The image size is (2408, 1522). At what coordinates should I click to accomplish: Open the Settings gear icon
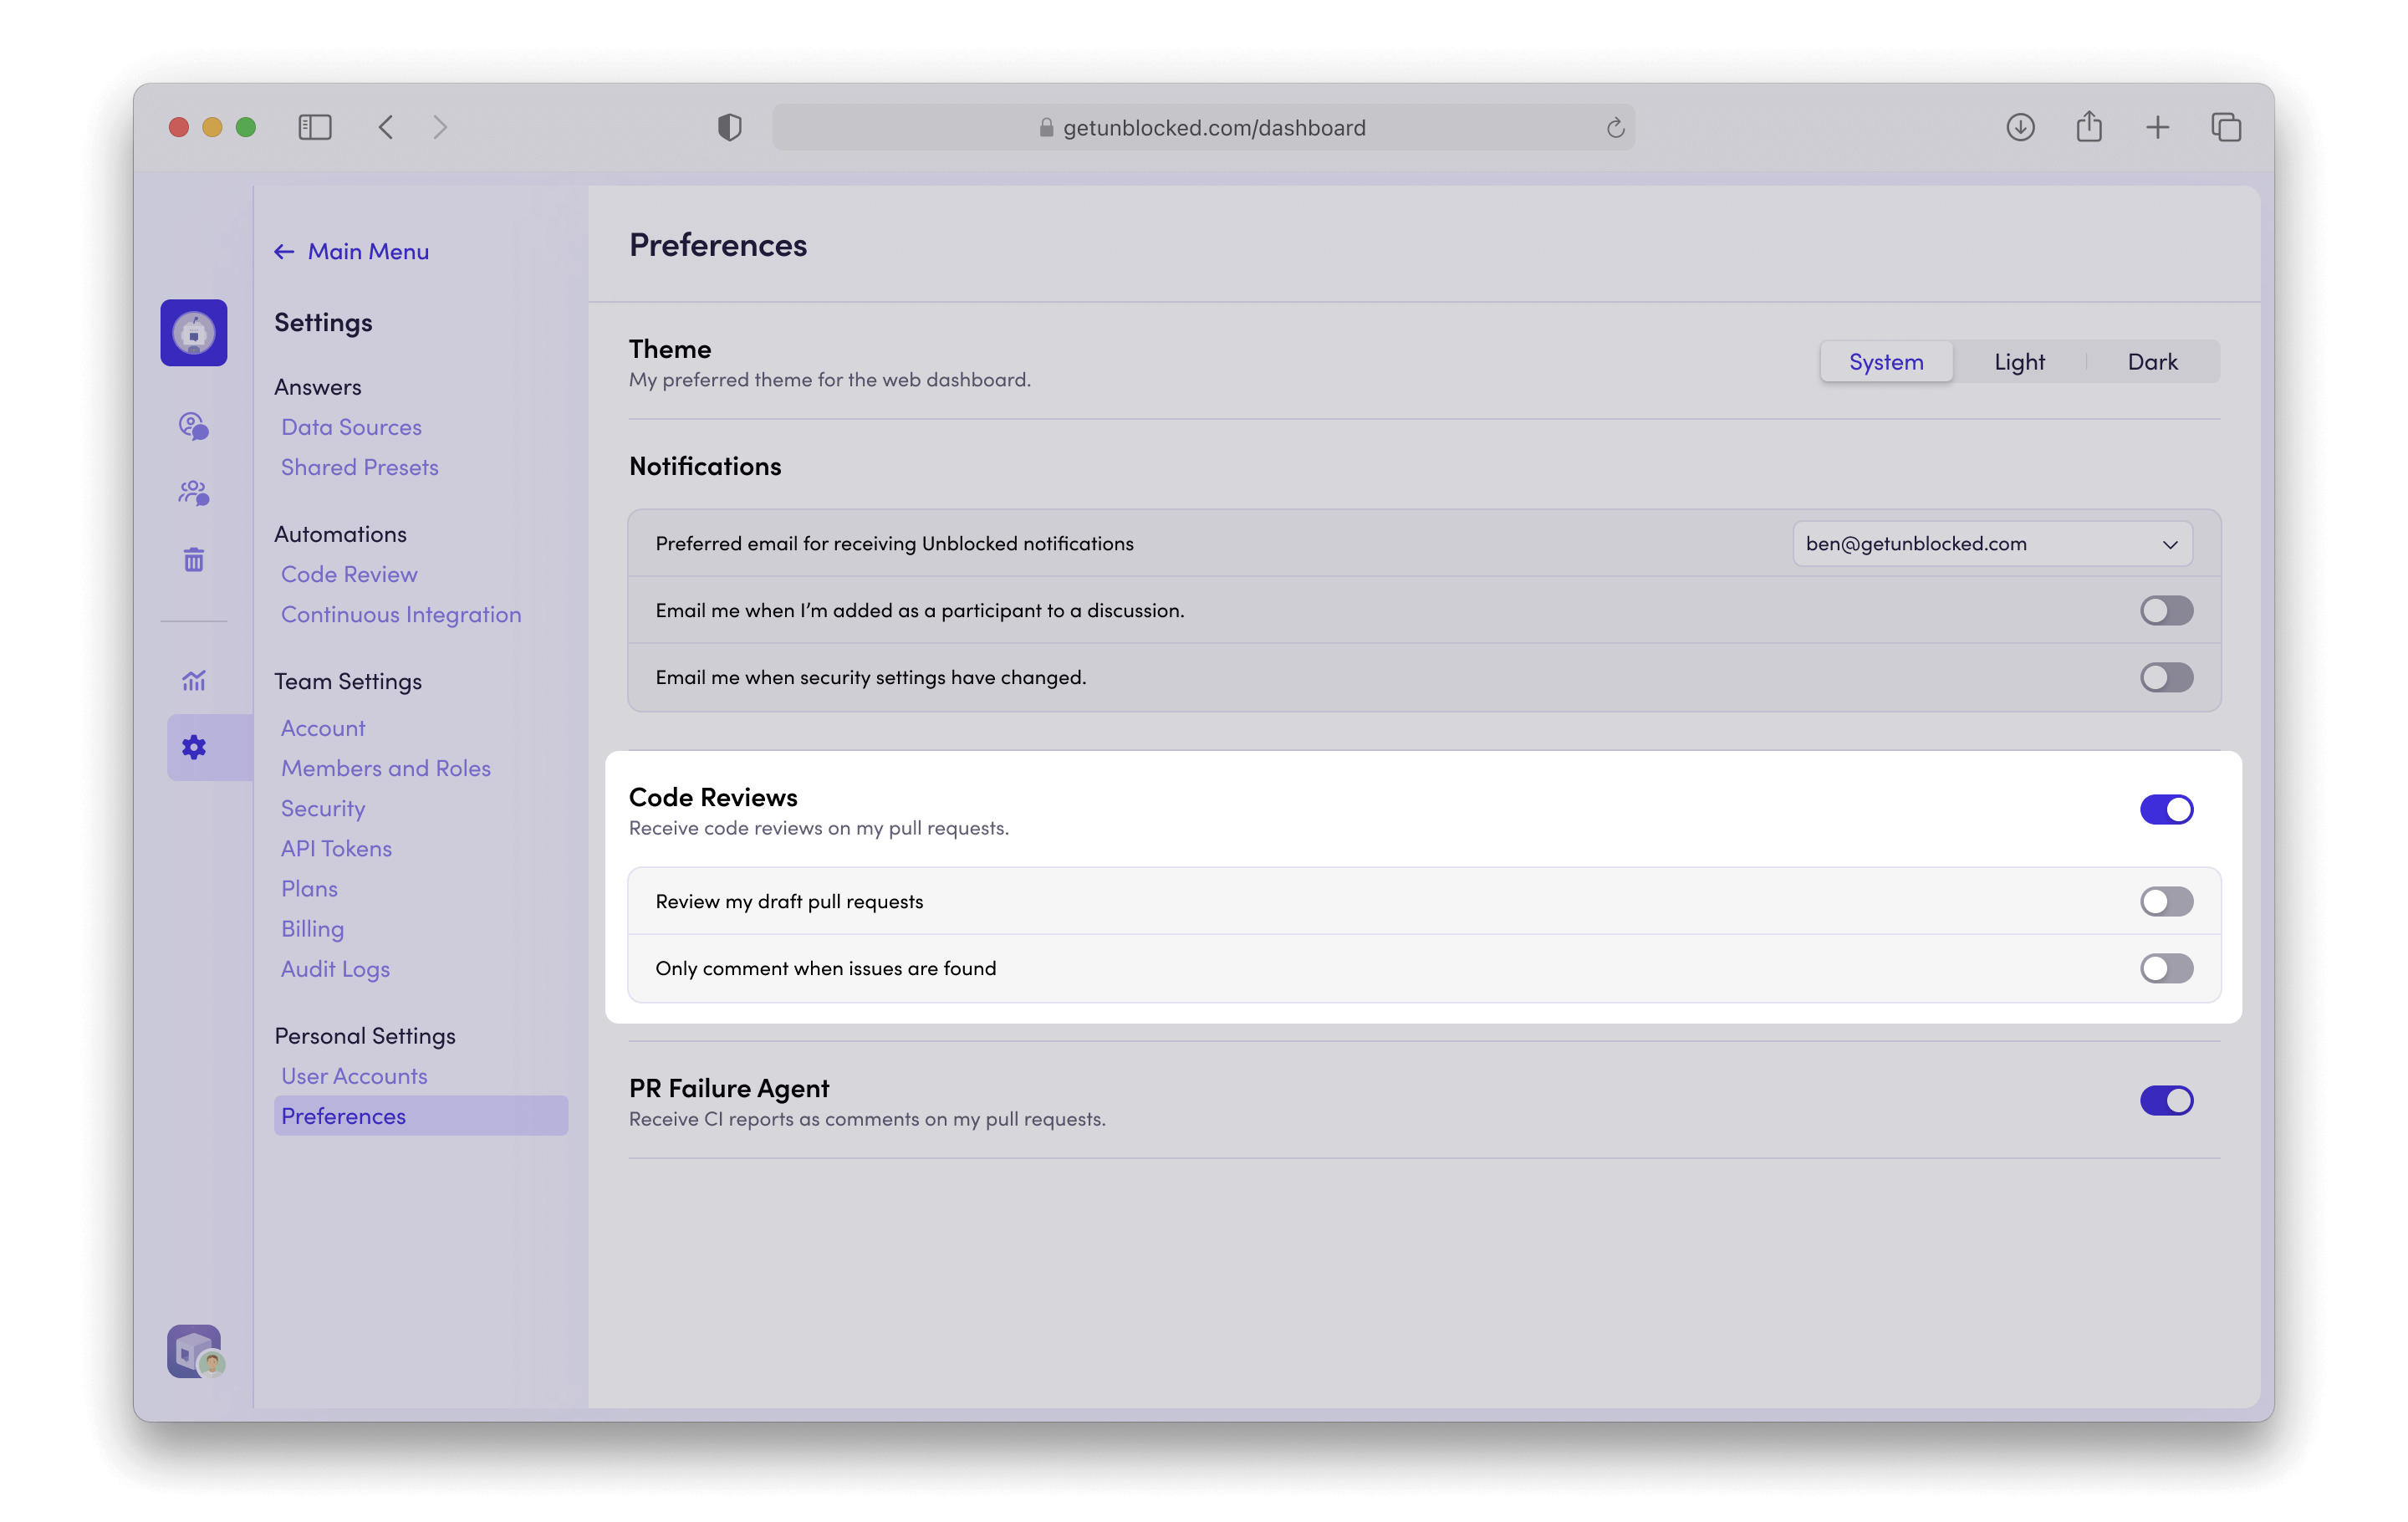[x=193, y=747]
